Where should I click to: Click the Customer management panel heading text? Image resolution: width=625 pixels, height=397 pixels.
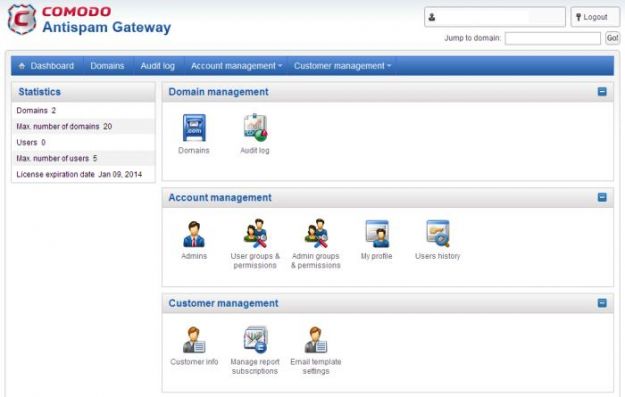coord(223,303)
